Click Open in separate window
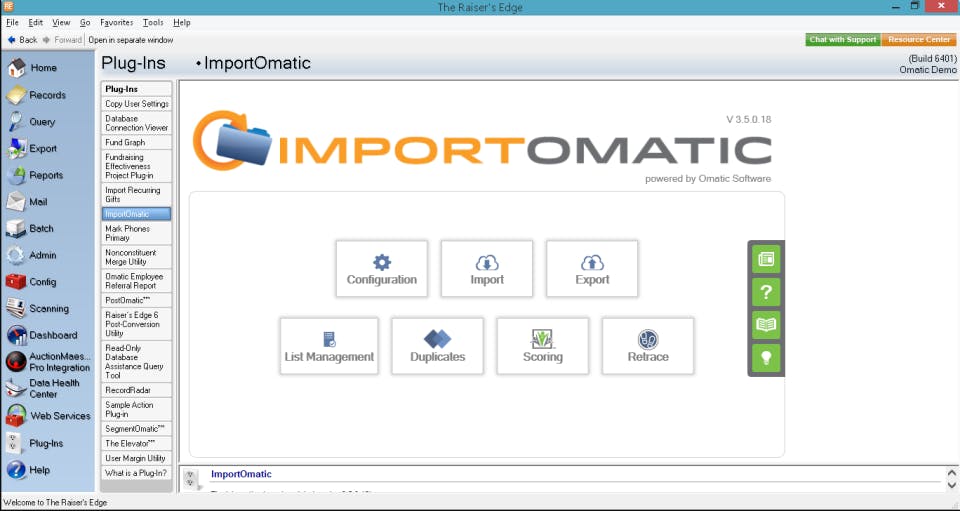Image resolution: width=960 pixels, height=511 pixels. (x=130, y=40)
